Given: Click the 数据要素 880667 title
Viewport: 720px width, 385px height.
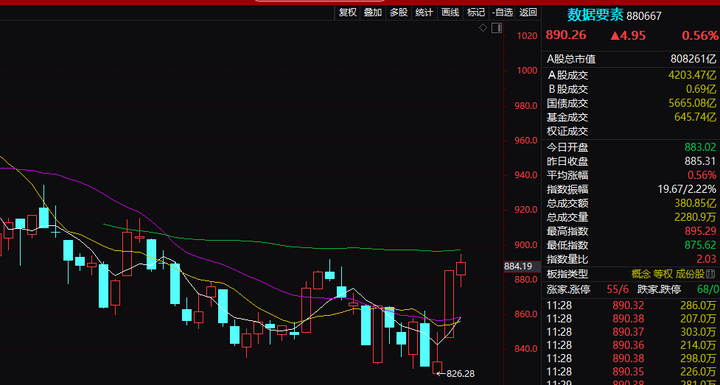Looking at the screenshot, I should pyautogui.click(x=614, y=15).
